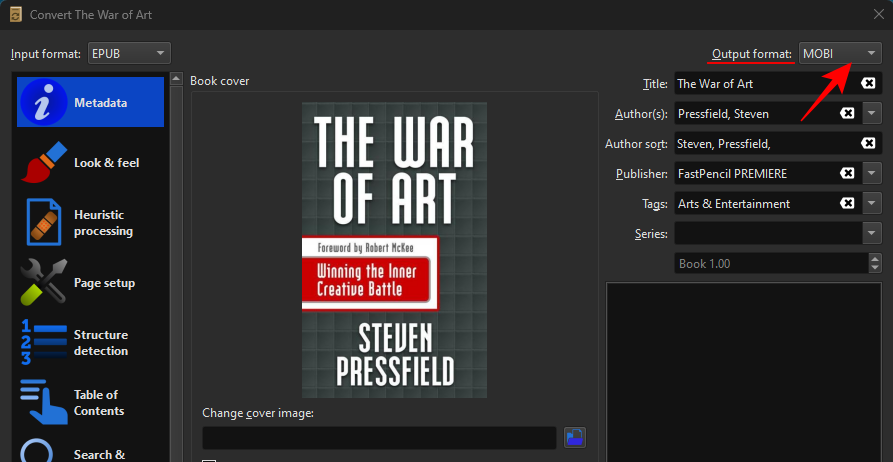Open the Search & replace section

click(90, 452)
